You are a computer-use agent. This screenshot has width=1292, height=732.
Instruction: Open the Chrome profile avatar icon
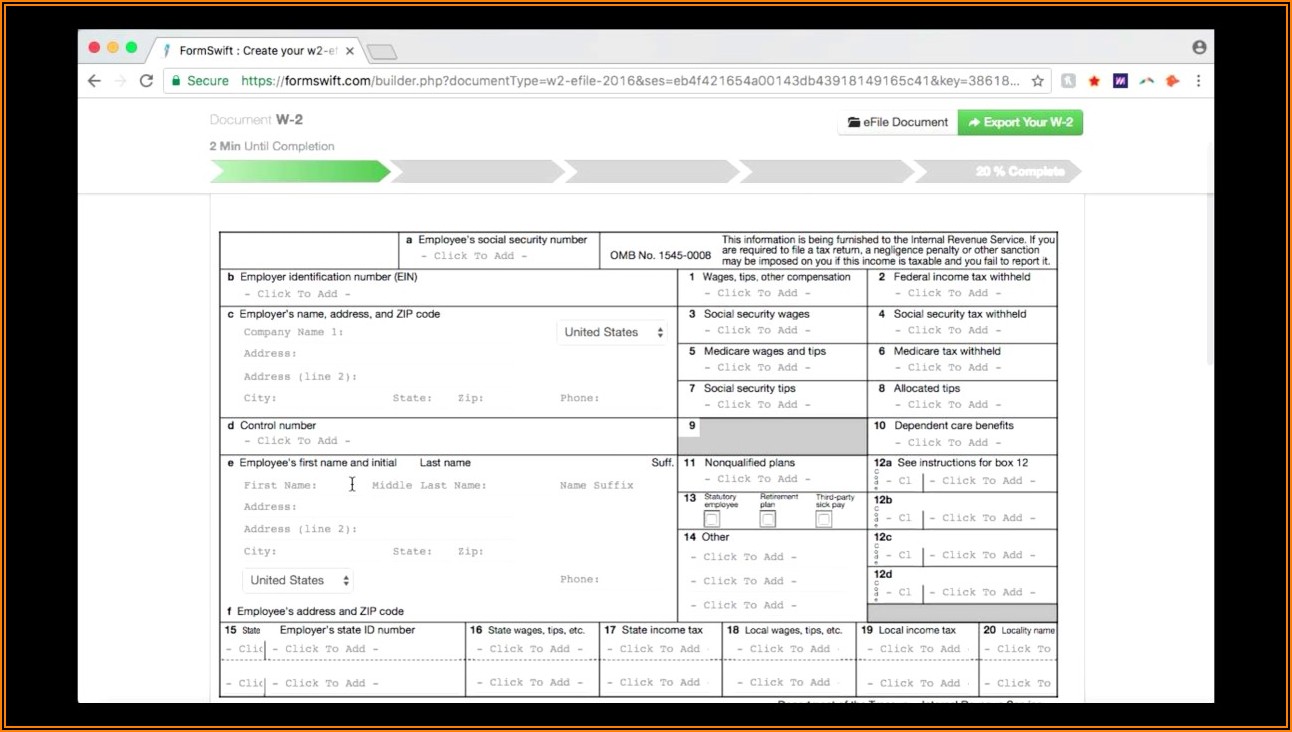1199,47
